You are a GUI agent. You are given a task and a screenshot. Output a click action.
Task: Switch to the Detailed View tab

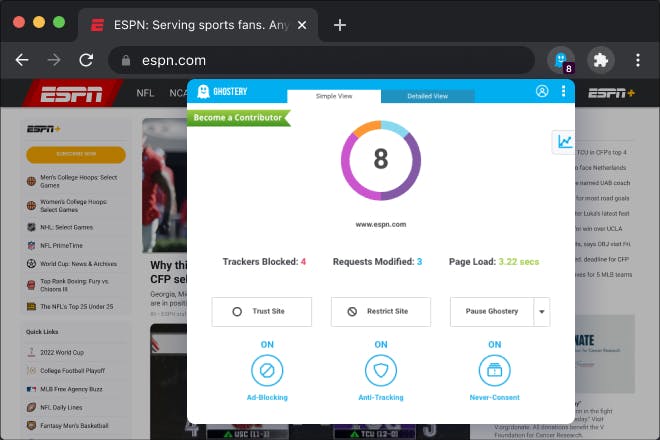(x=428, y=96)
